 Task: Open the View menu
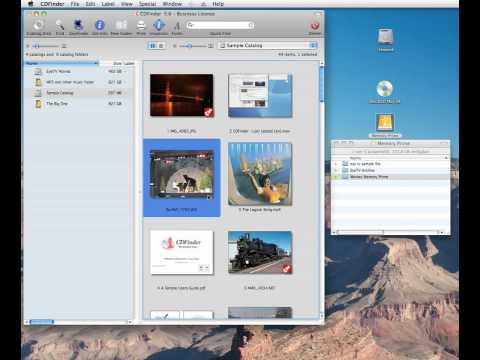pyautogui.click(x=127, y=4)
